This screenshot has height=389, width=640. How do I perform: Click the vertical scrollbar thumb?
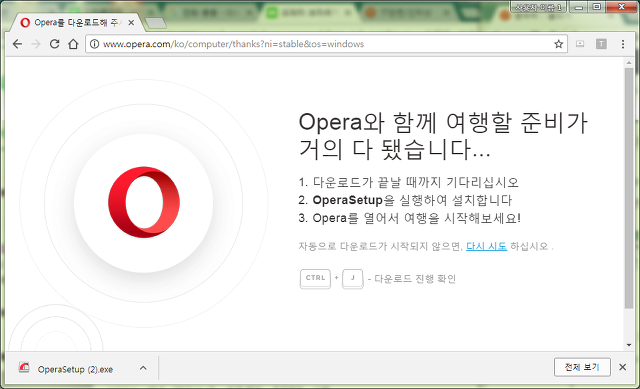(x=629, y=188)
